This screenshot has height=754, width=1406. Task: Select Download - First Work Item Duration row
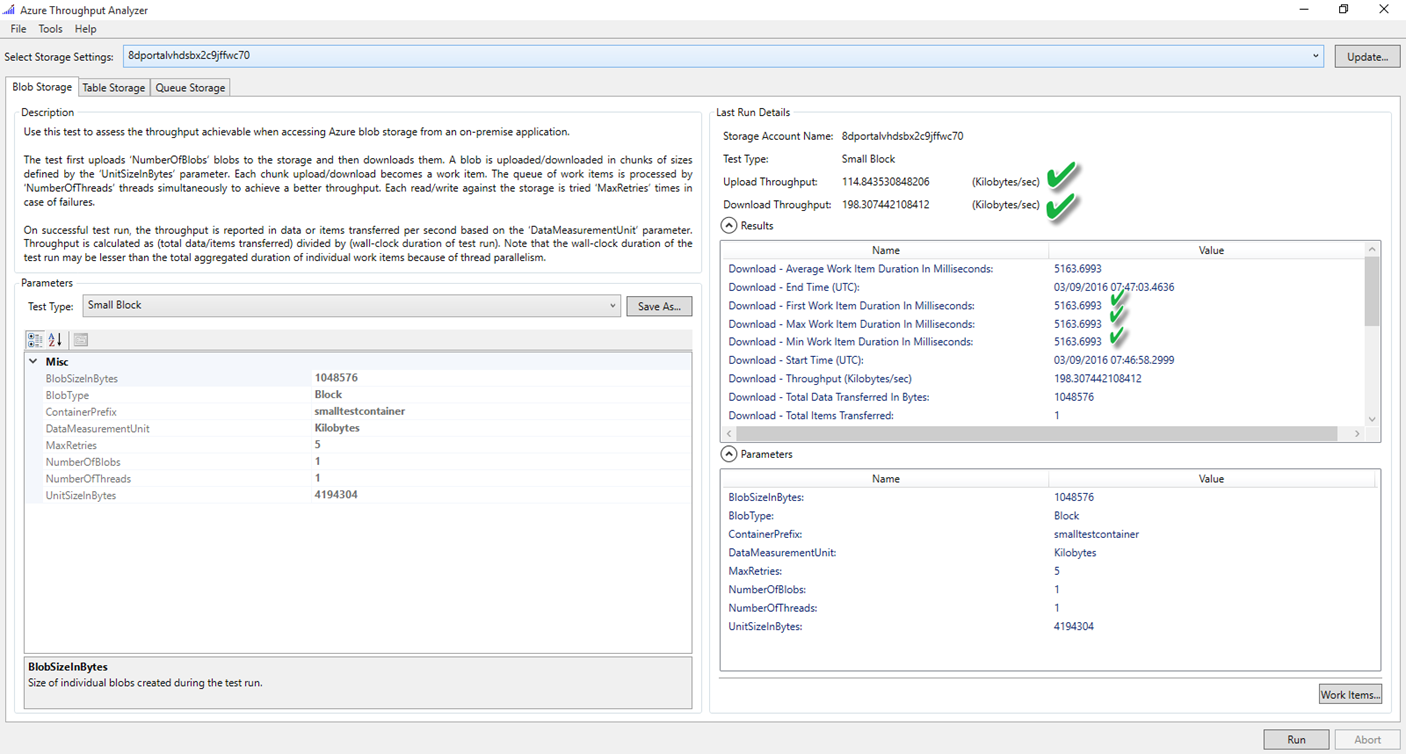(x=1043, y=306)
